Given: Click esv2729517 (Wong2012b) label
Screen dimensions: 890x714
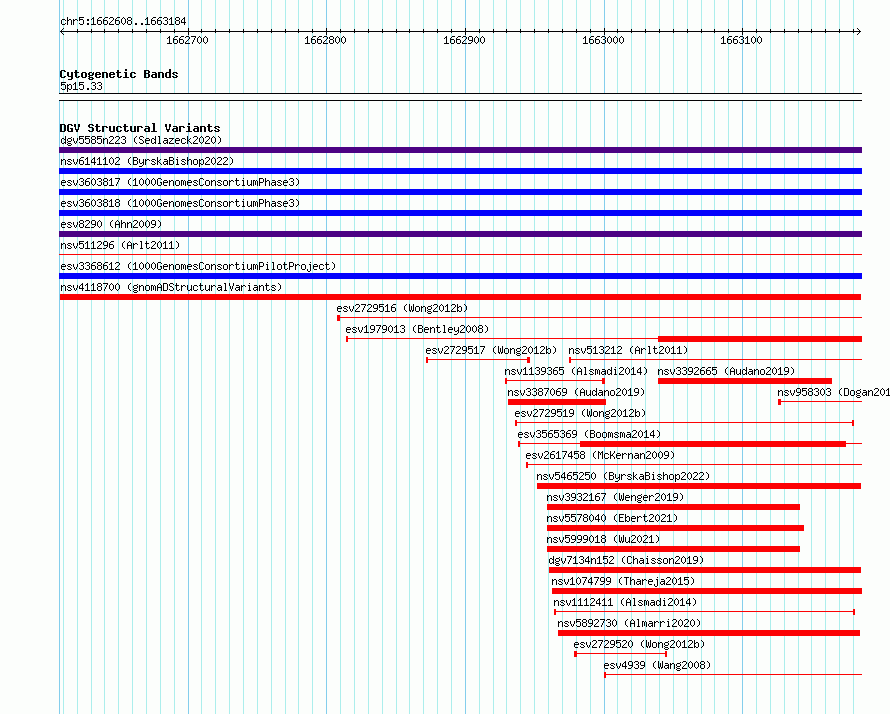Looking at the screenshot, I should click(491, 350).
